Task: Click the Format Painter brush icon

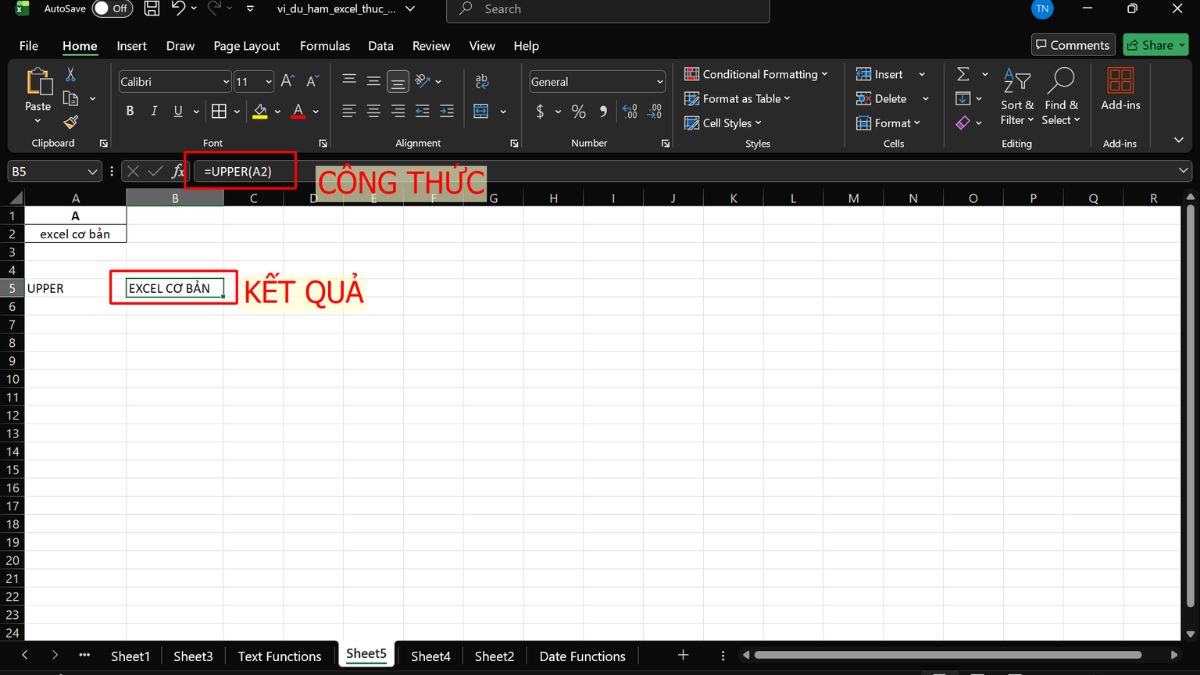Action: point(70,122)
